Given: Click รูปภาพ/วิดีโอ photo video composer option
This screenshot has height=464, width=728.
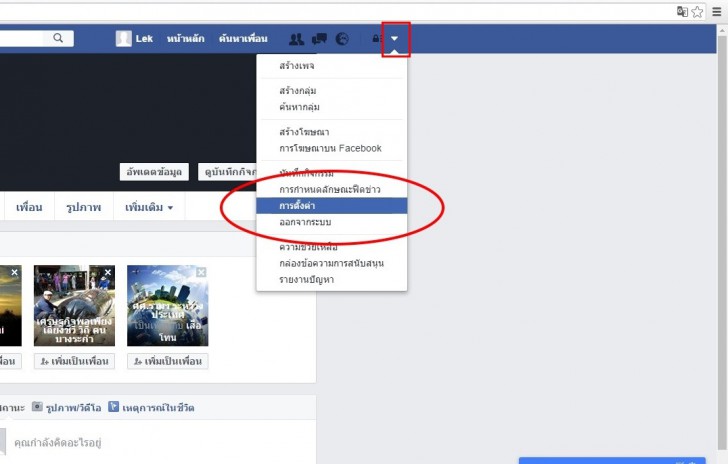Looking at the screenshot, I should click(66, 407).
